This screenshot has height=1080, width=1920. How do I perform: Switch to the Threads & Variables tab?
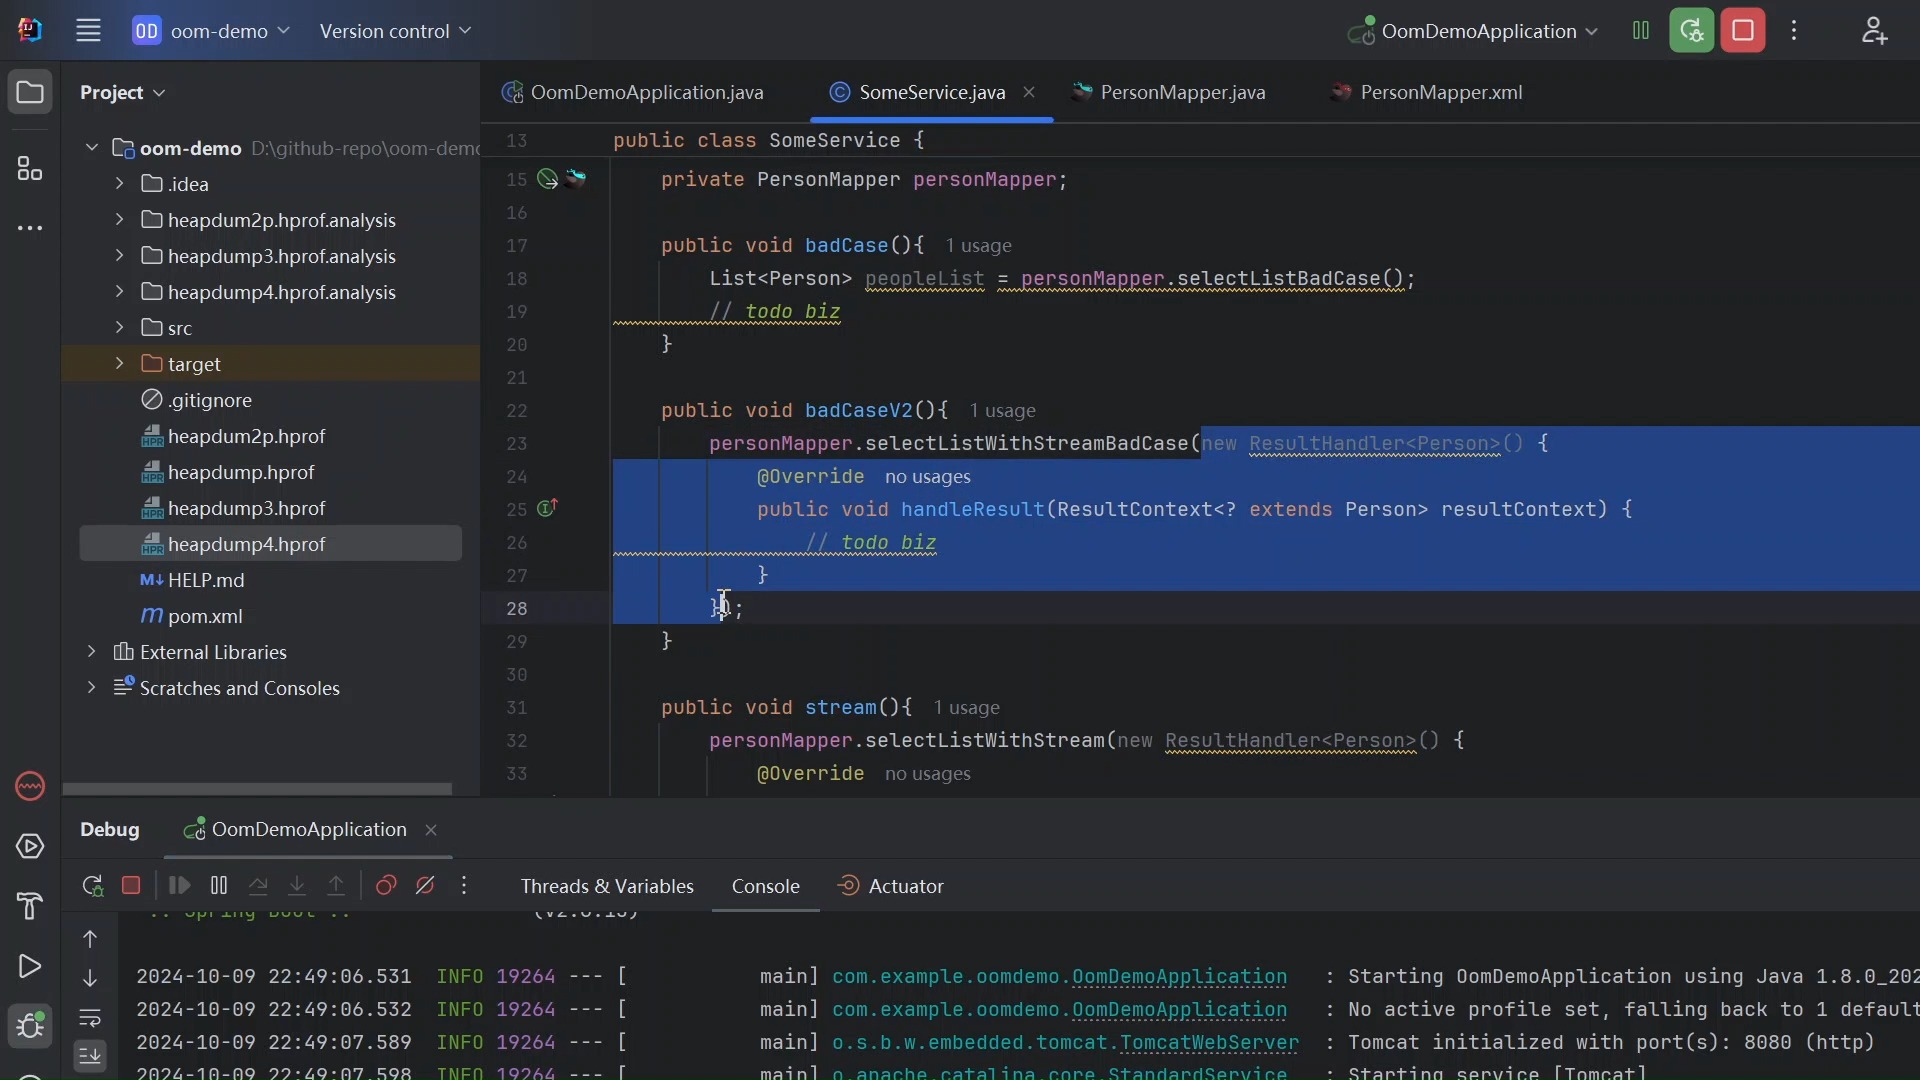click(607, 885)
